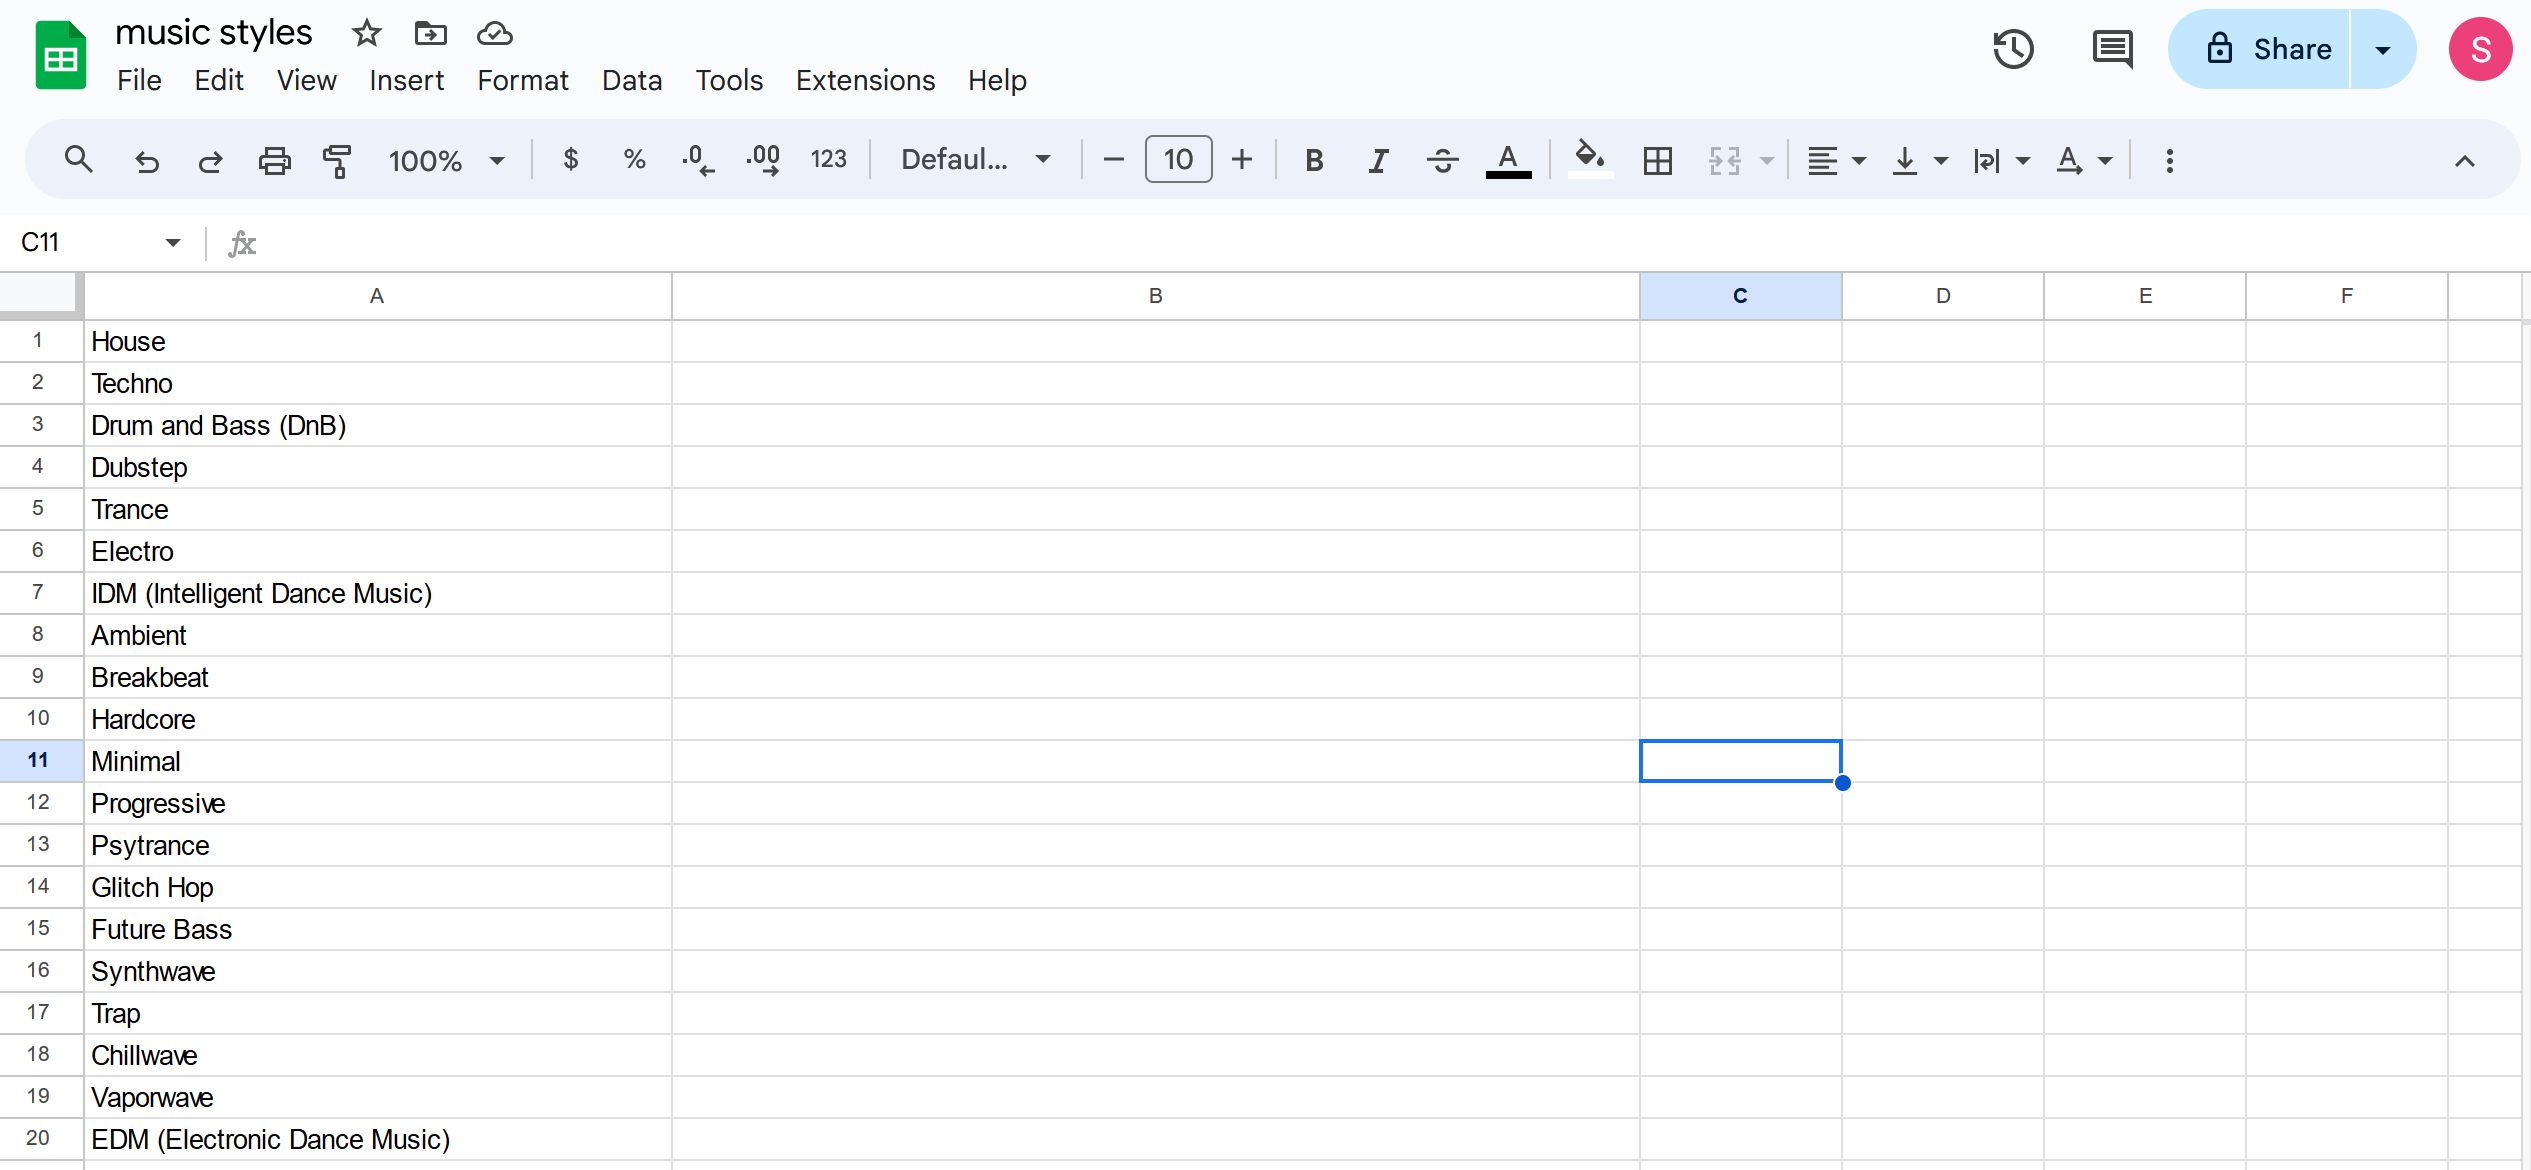Toggle strikethrough formatting
This screenshot has width=2531, height=1170.
point(1442,160)
